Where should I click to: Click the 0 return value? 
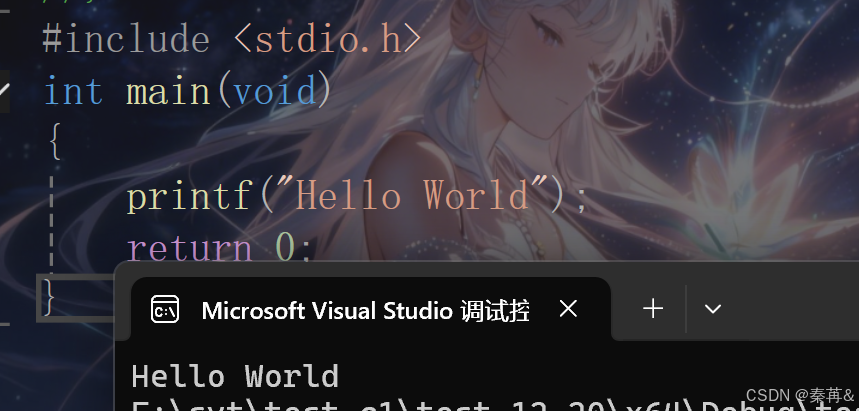click(285, 247)
